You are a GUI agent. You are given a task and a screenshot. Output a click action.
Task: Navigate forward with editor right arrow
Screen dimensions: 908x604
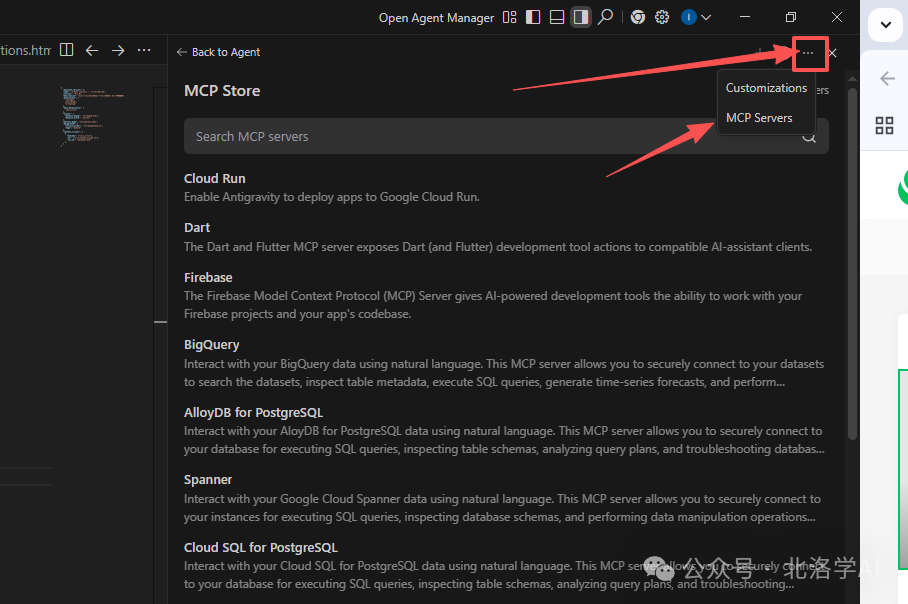tap(118, 50)
